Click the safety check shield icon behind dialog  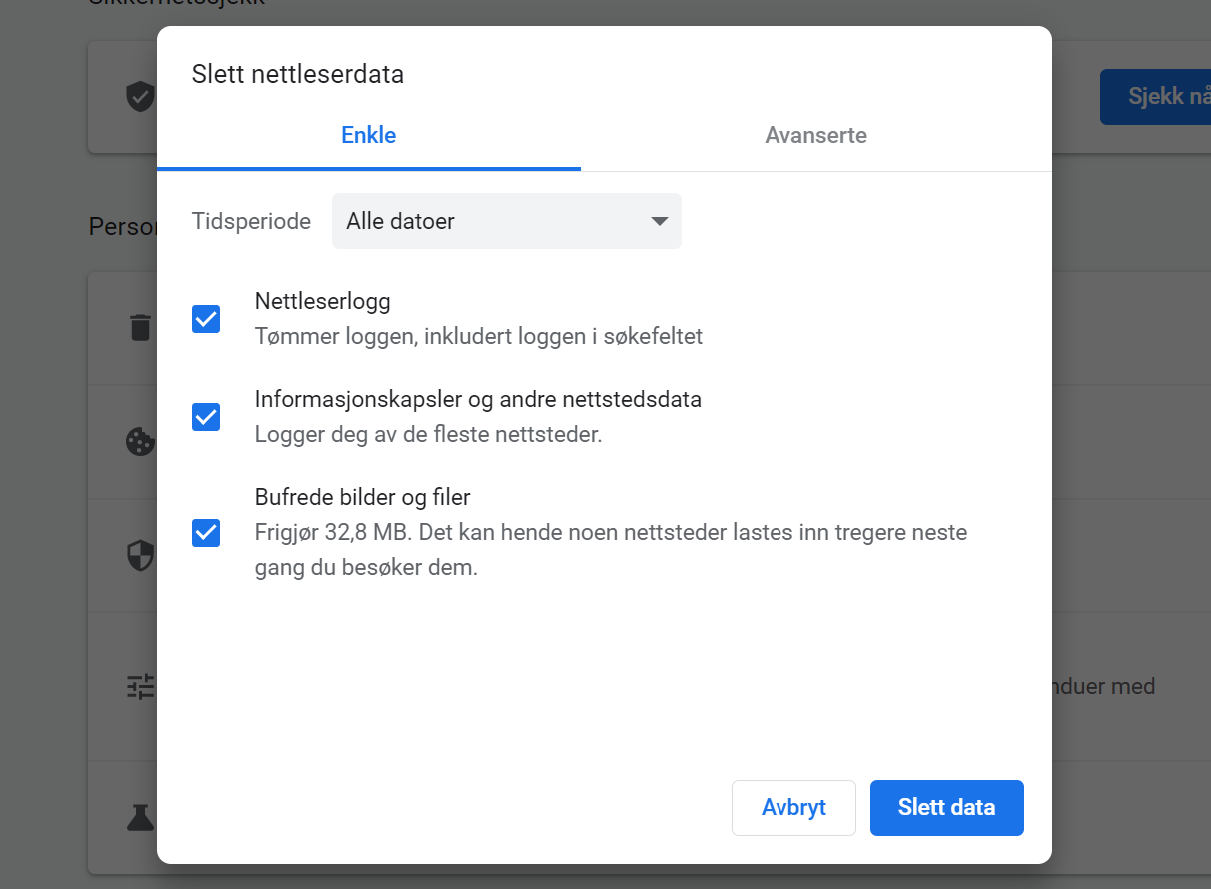pyautogui.click(x=140, y=96)
